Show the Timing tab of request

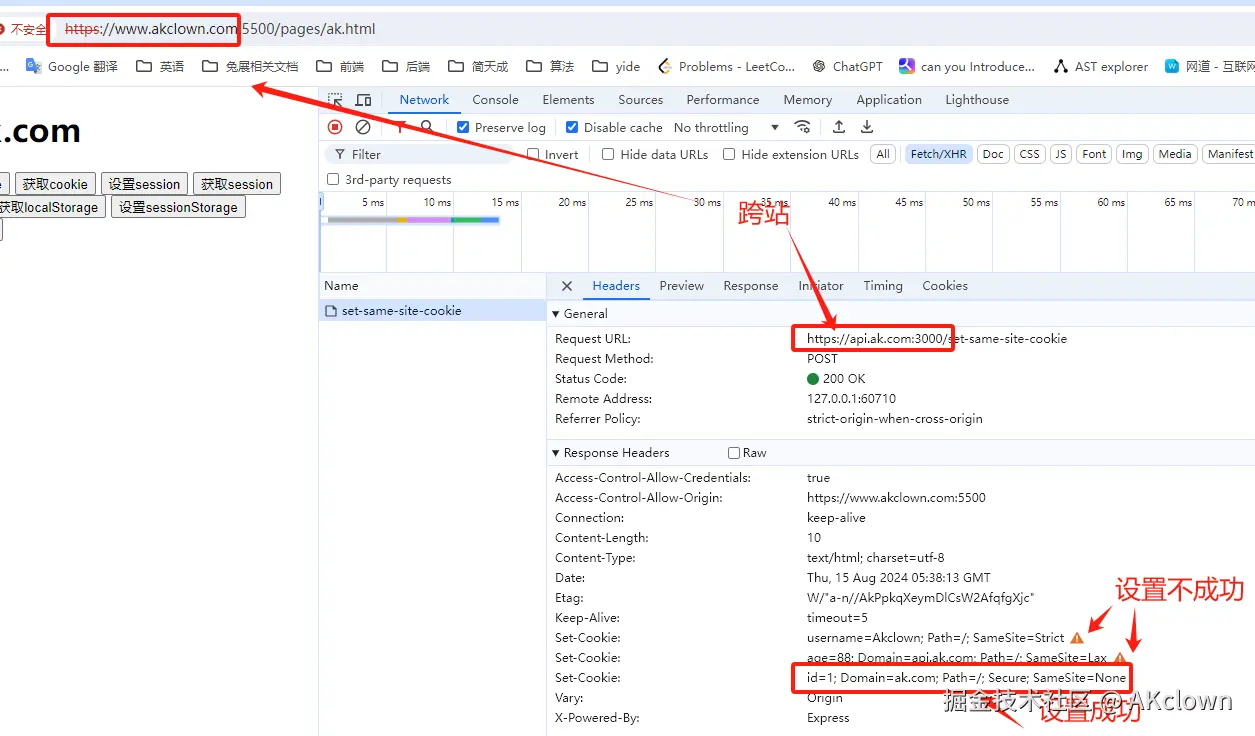pyautogui.click(x=883, y=286)
